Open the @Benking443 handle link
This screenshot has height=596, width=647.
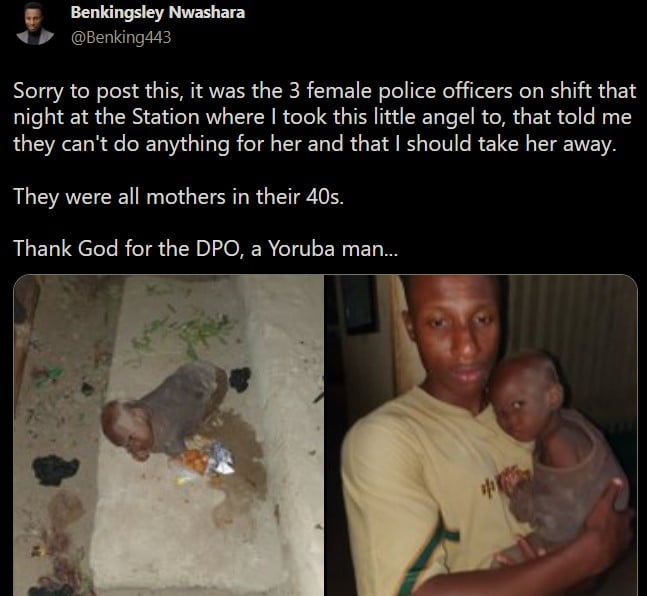tap(121, 37)
